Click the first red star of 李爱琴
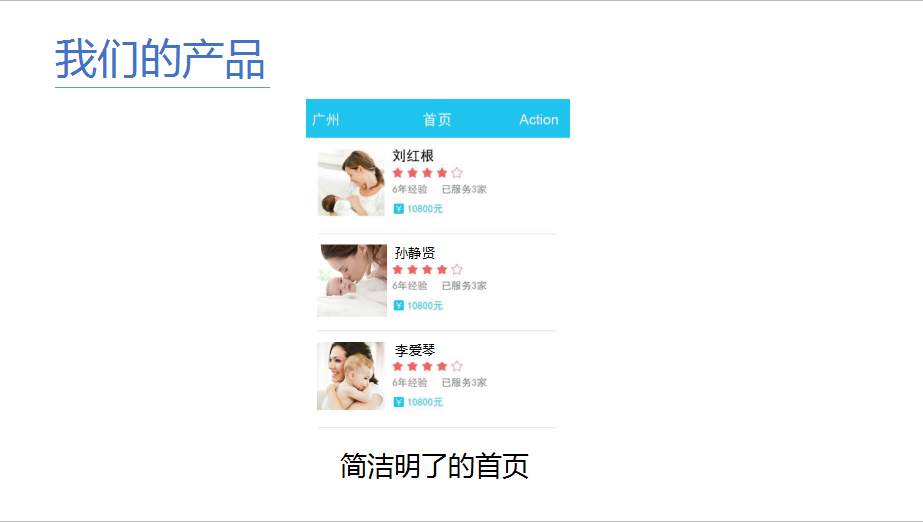Screen dimensions: 923x522 (x=398, y=366)
